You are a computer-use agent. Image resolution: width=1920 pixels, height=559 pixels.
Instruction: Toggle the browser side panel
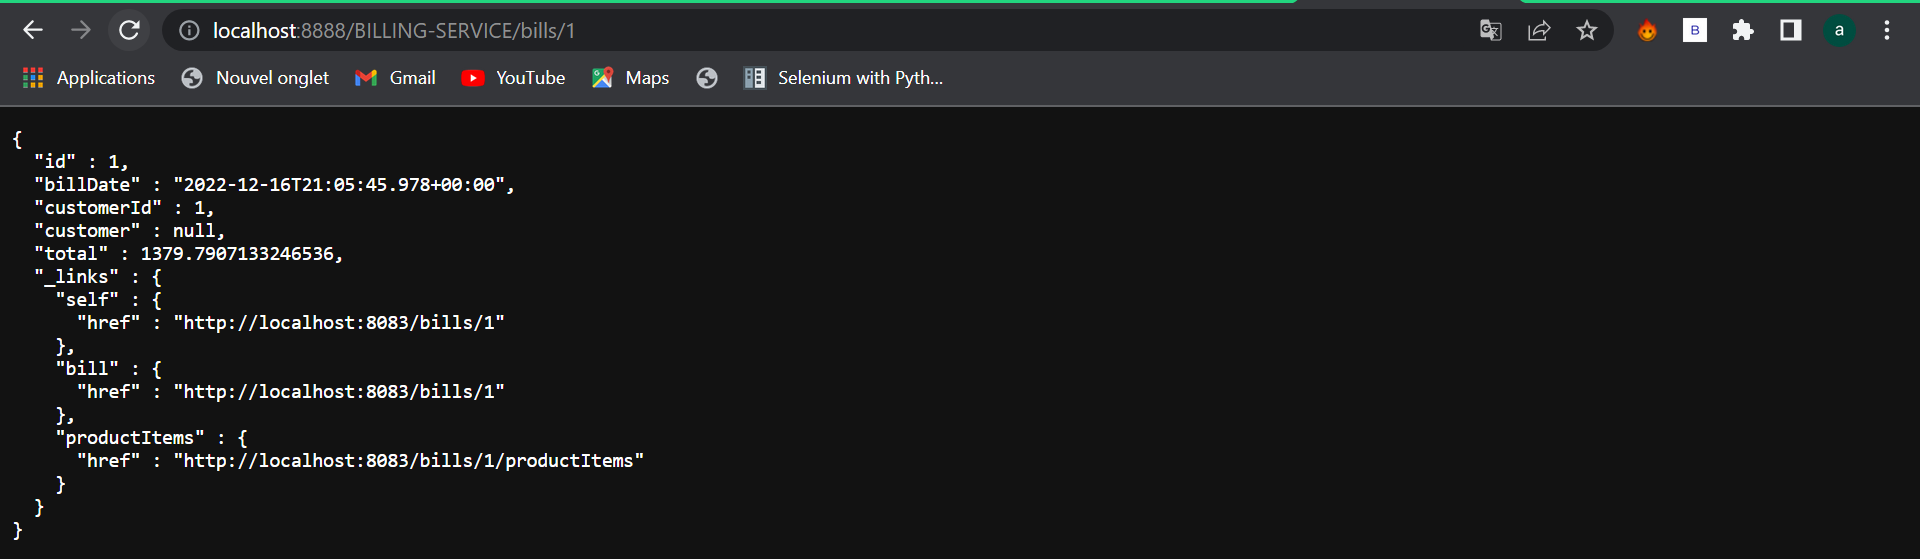(x=1791, y=31)
